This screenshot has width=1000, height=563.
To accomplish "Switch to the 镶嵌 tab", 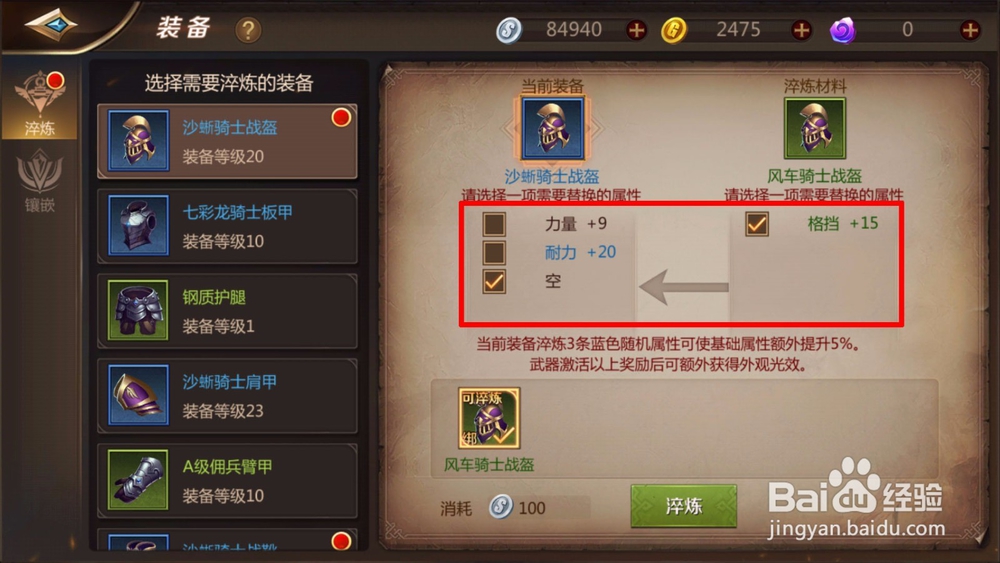I will (40, 180).
